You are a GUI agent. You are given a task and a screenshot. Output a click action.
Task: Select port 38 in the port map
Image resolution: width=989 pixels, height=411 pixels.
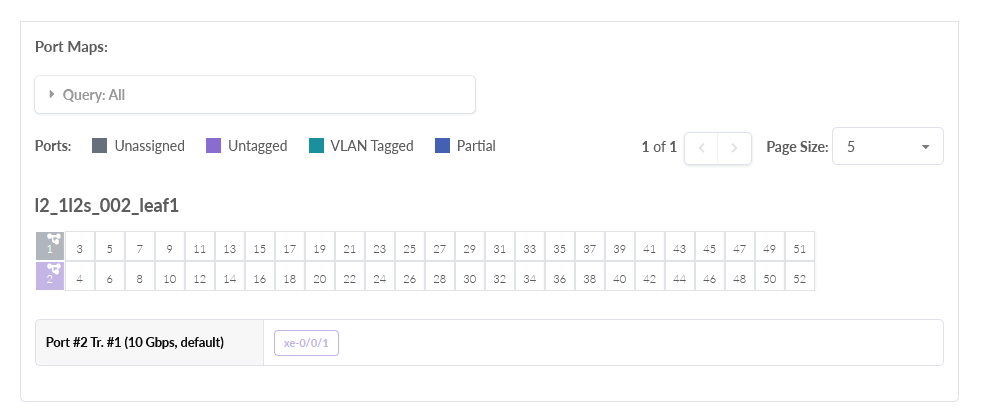coord(590,277)
